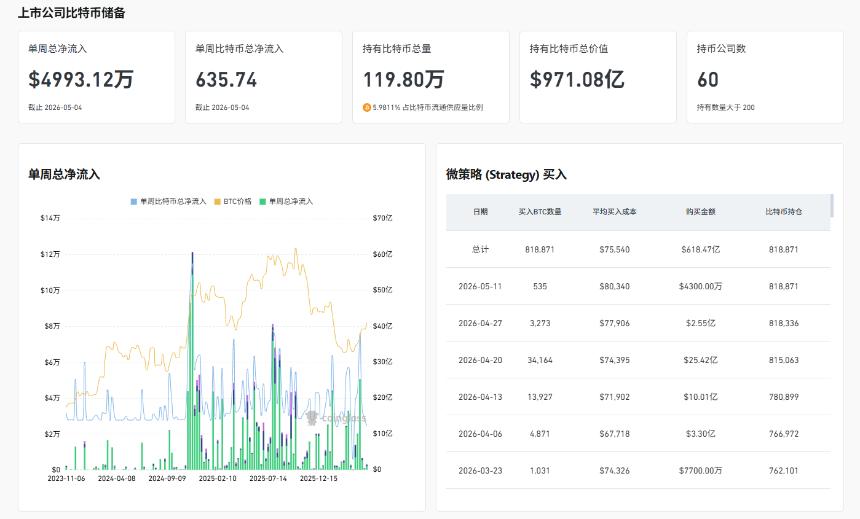Screen dimensions: 860x519
Task: Click the $971.08亿 total value figure
Action: coord(577,80)
